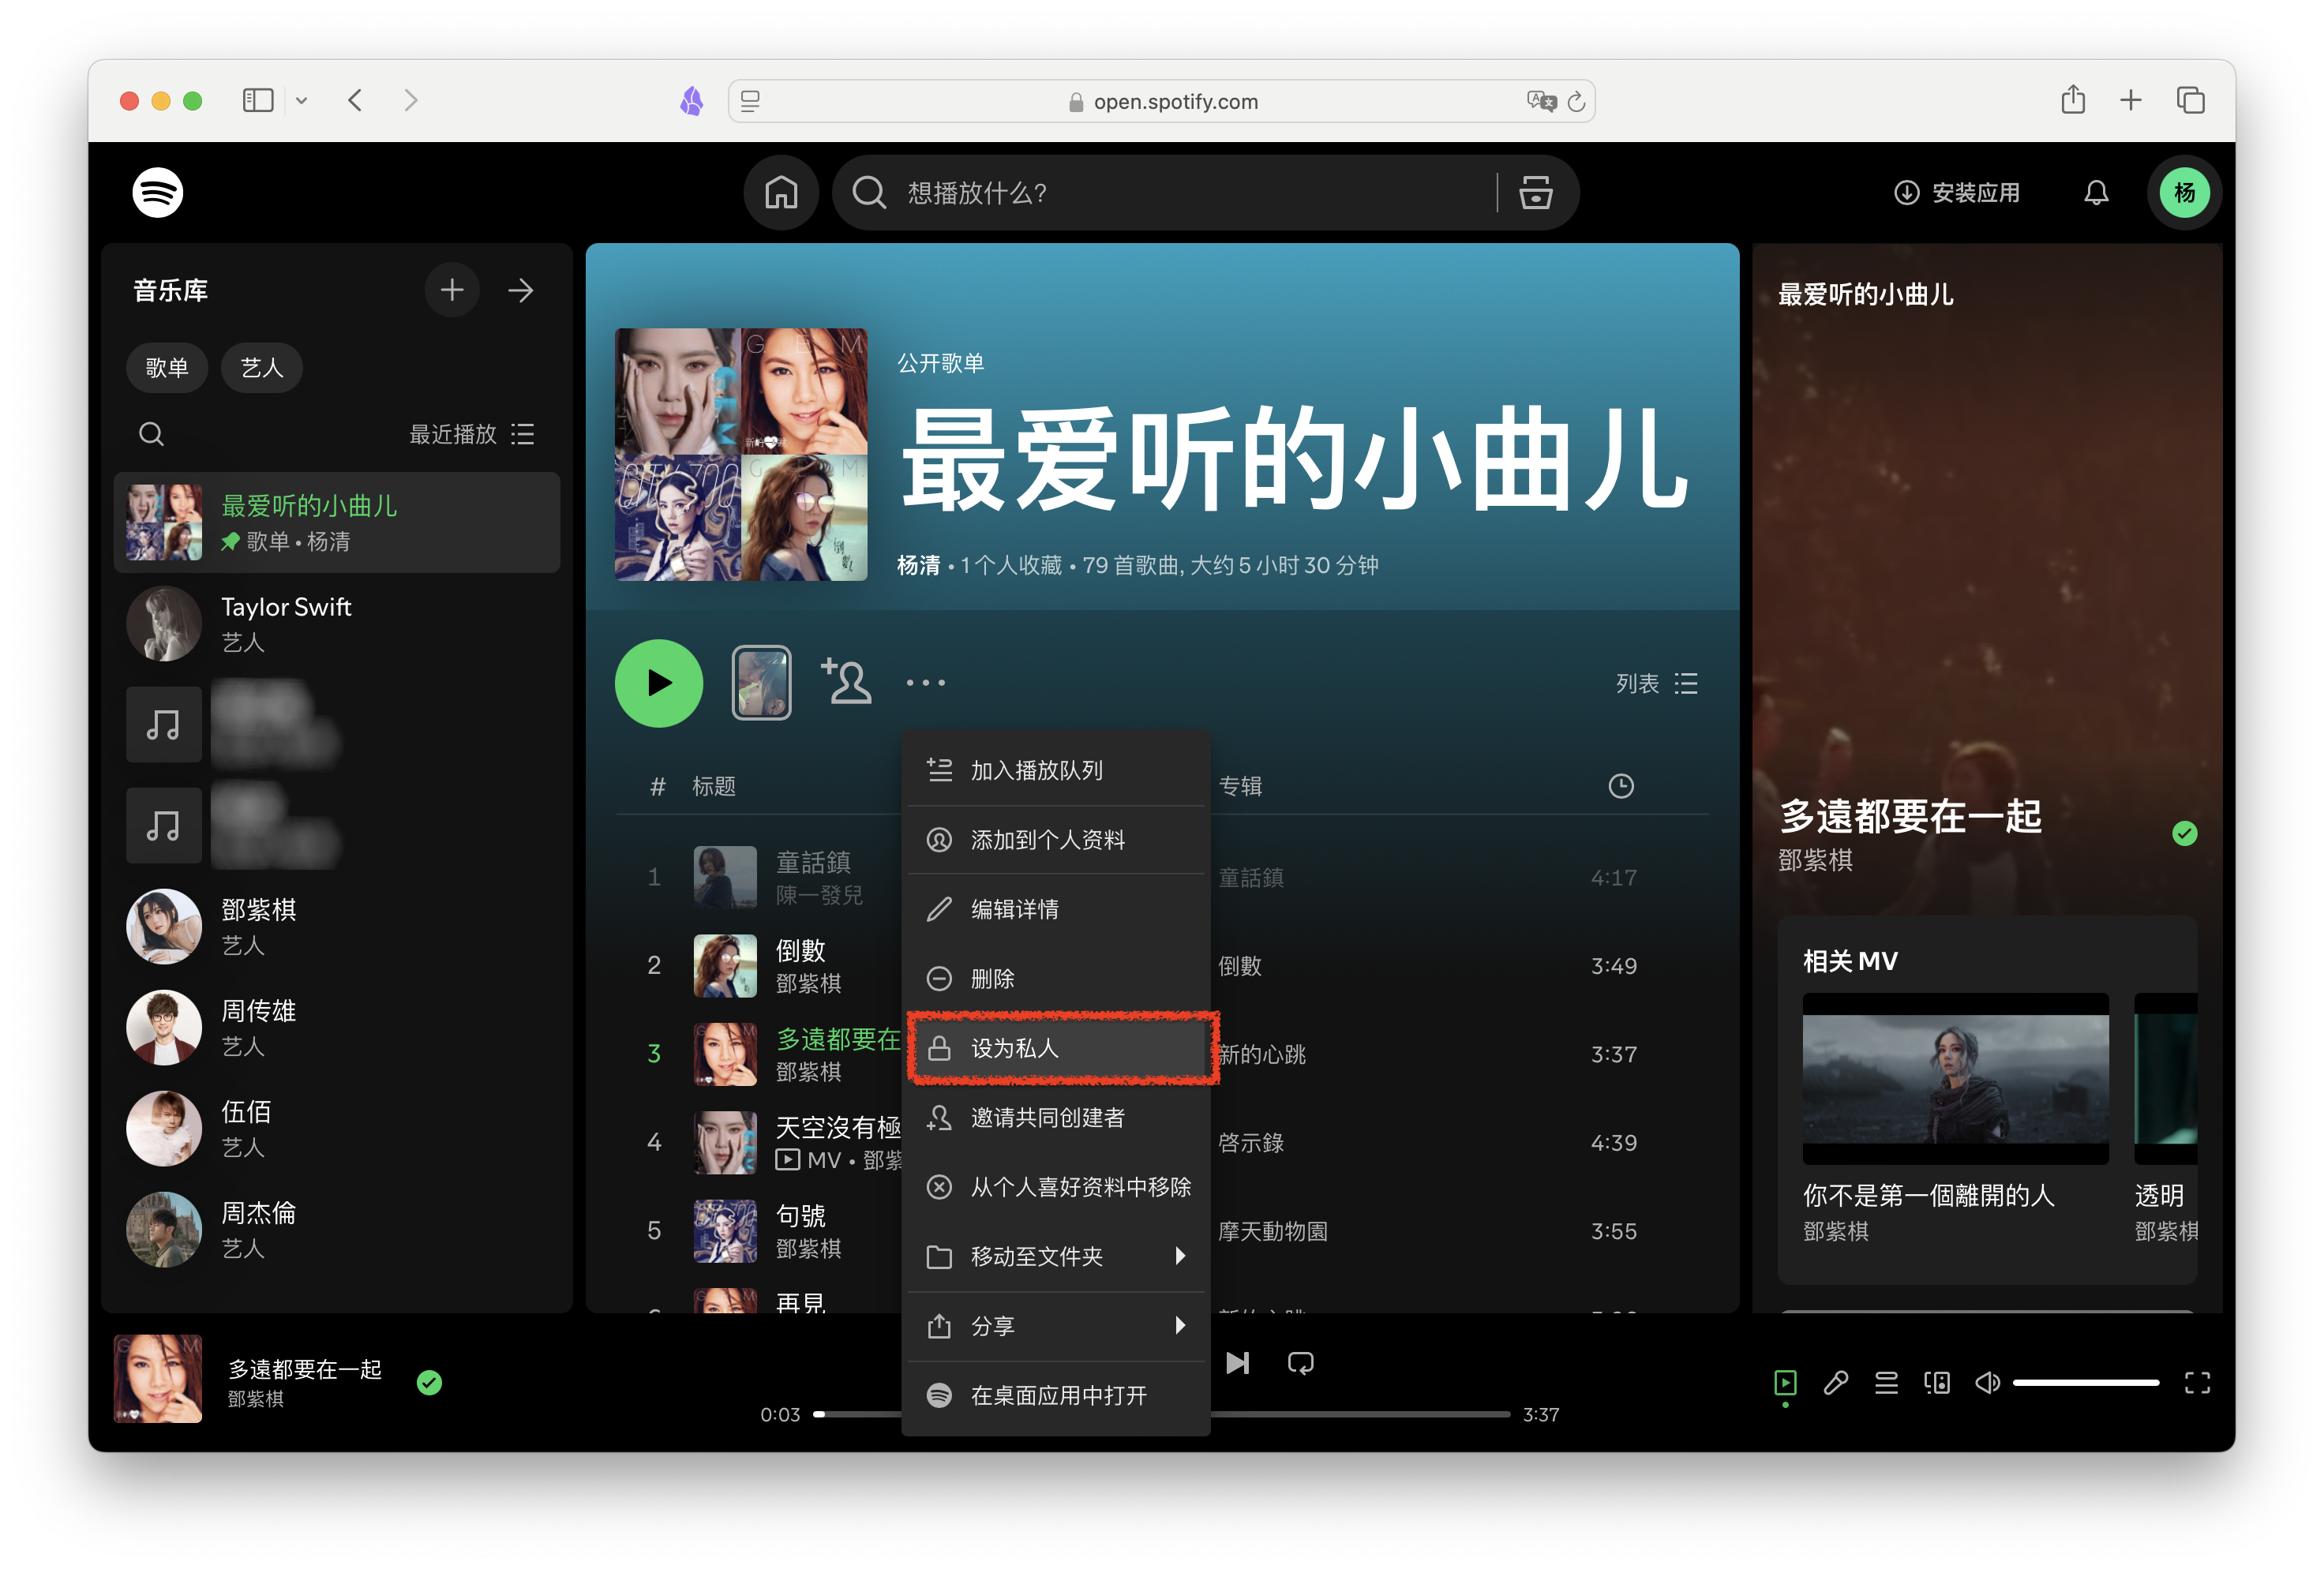Open lyrics with microphone icon

1836,1383
